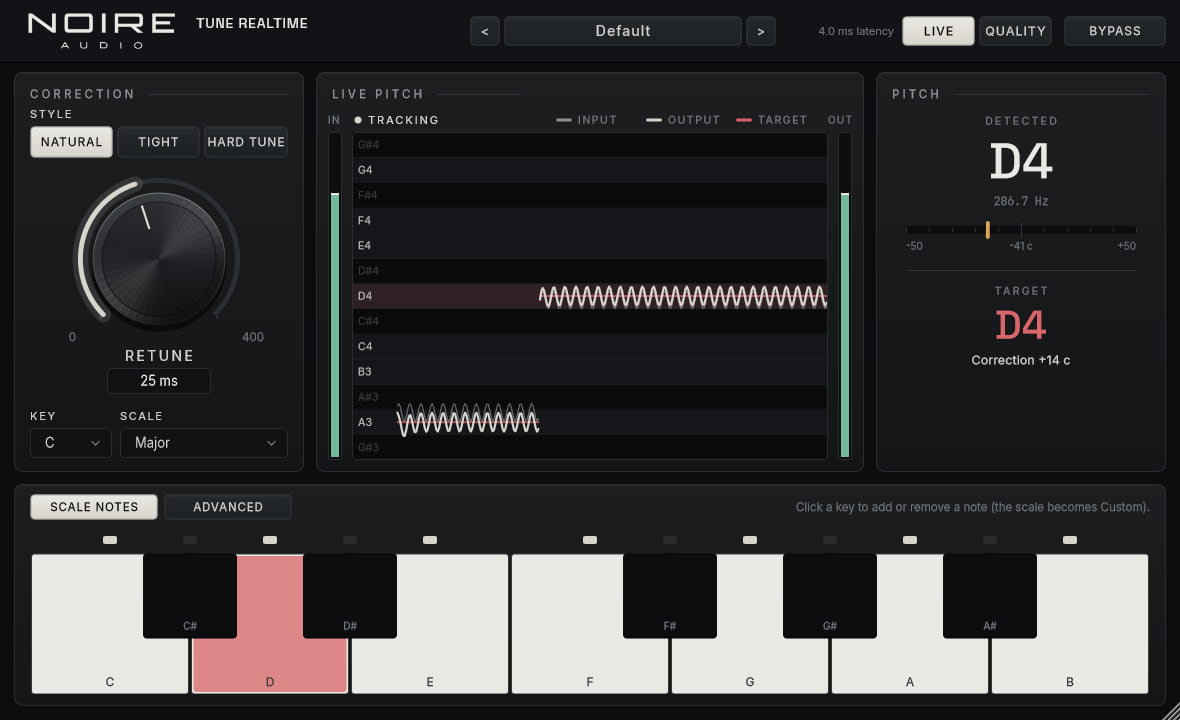1180x720 pixels.
Task: Toggle the indicator above the F# key
Action: click(670, 540)
